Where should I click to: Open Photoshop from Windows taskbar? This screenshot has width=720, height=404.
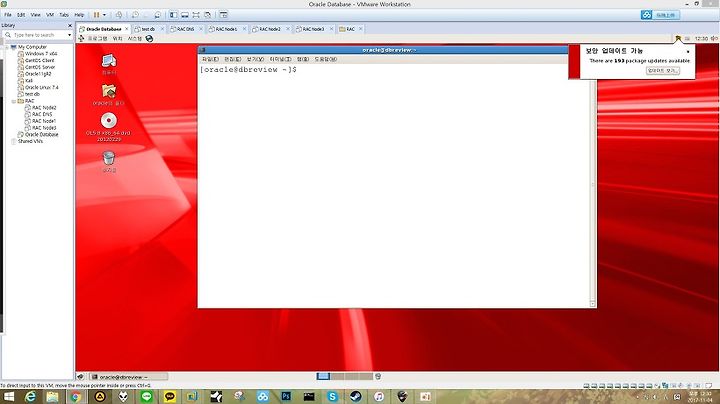click(x=286, y=396)
